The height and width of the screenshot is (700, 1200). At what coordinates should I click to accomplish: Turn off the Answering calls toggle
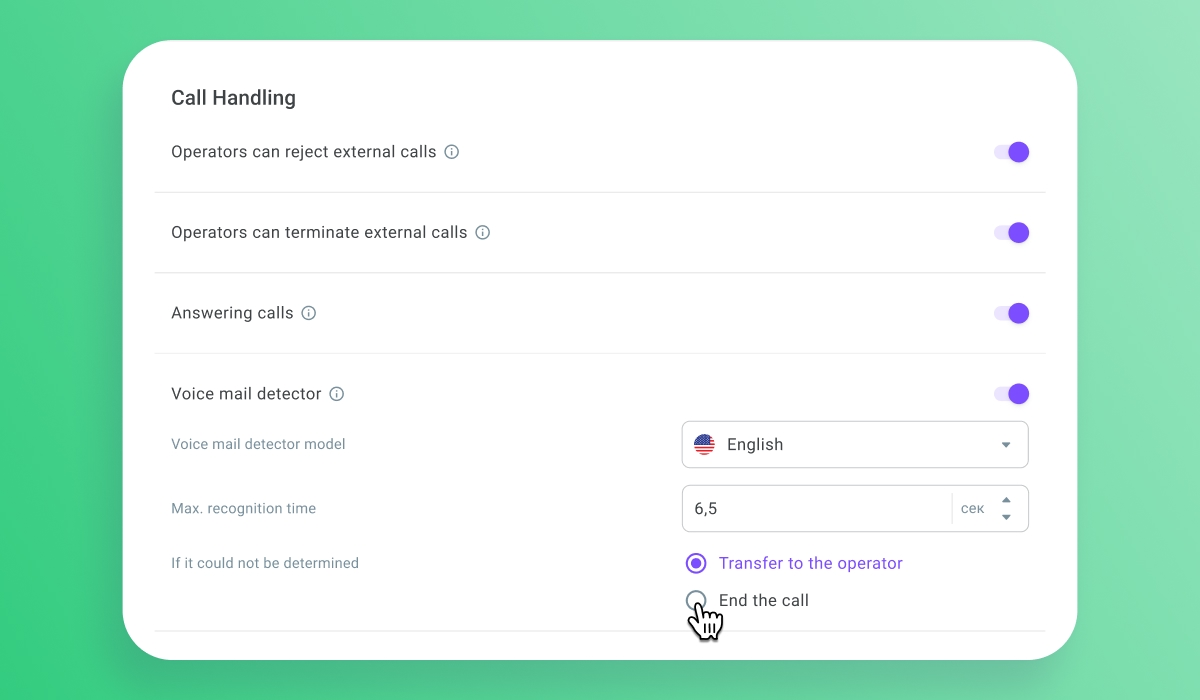click(x=1011, y=313)
